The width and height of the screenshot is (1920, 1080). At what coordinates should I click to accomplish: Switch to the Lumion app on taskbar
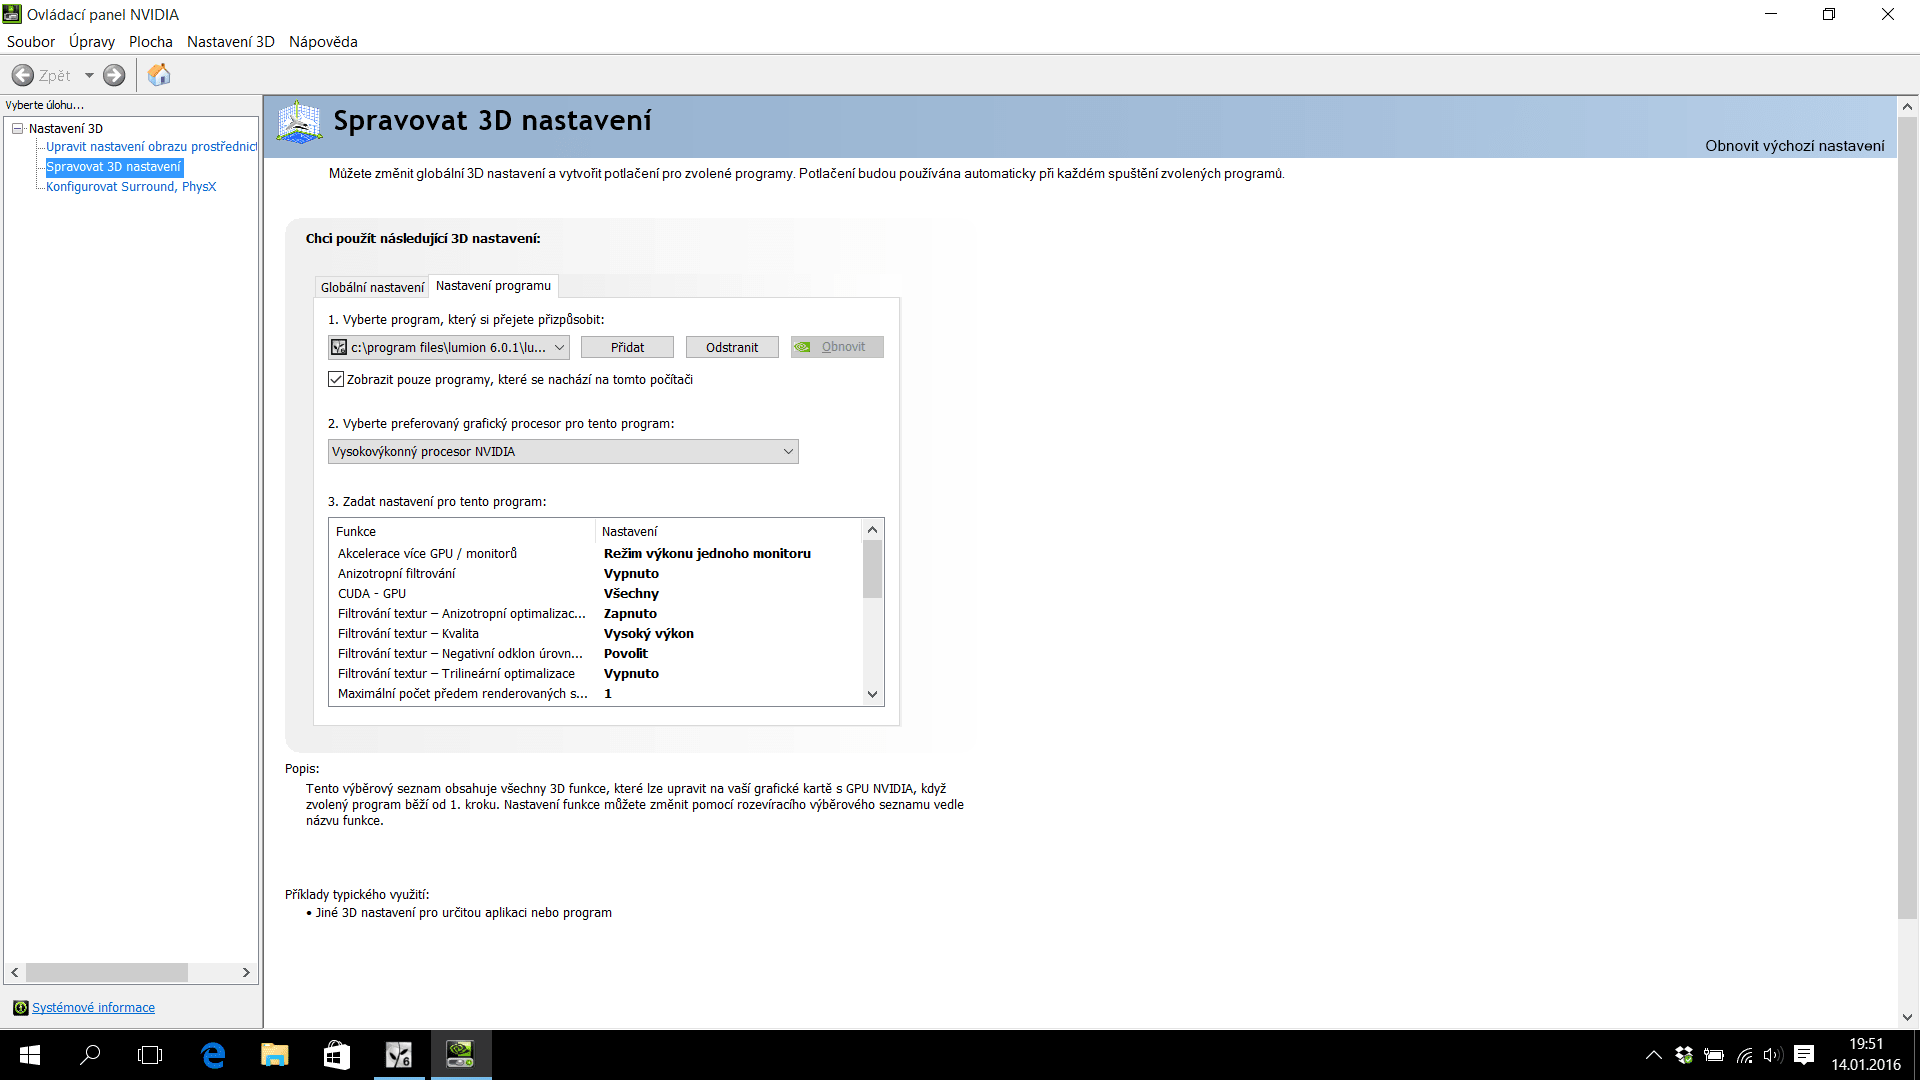click(398, 1055)
